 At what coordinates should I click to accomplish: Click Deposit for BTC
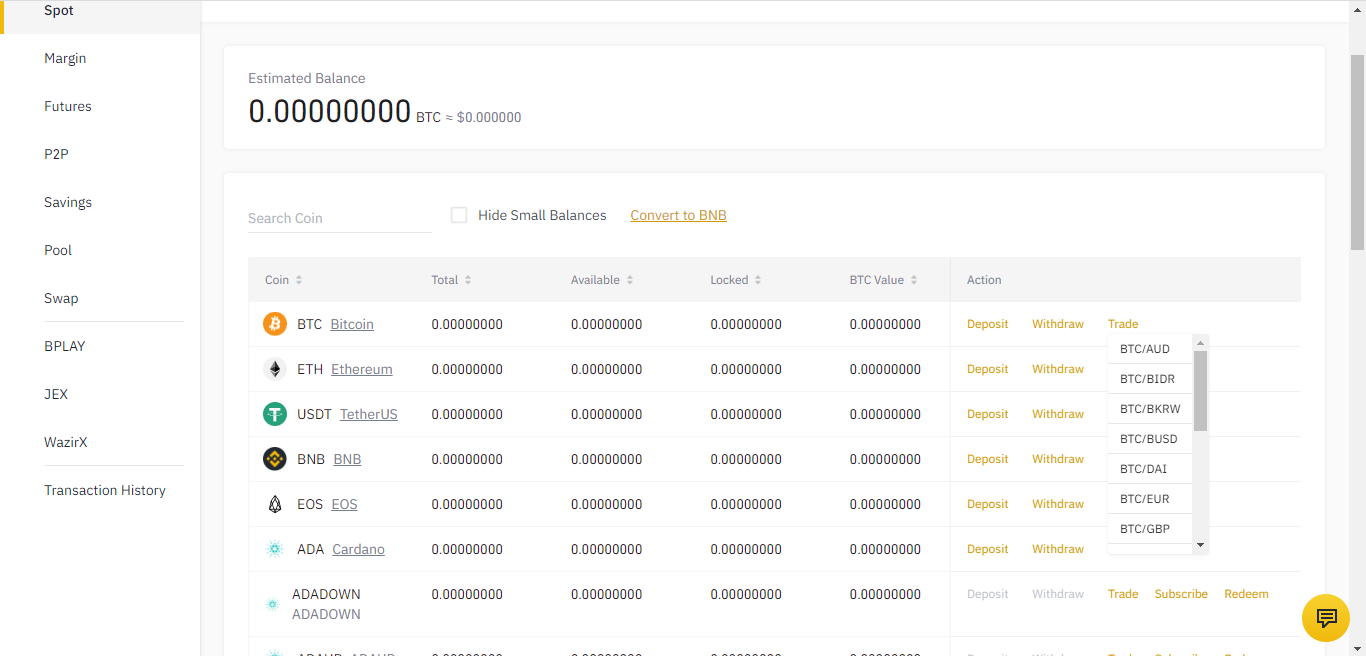tap(987, 324)
